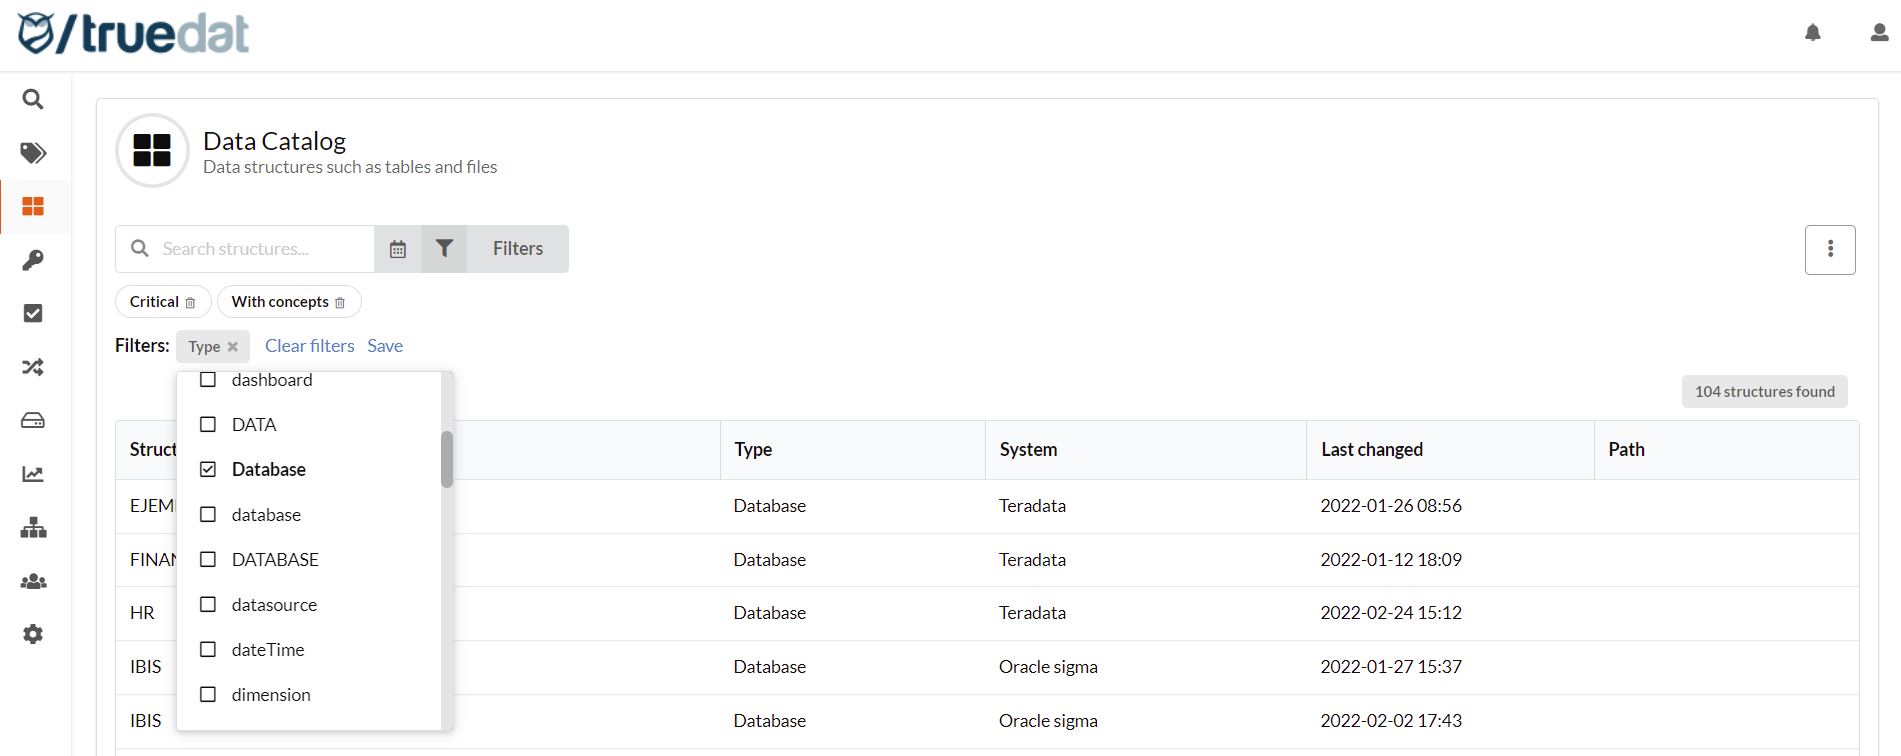1901x756 pixels.
Task: Open settings gear in sidebar
Action: (x=33, y=634)
